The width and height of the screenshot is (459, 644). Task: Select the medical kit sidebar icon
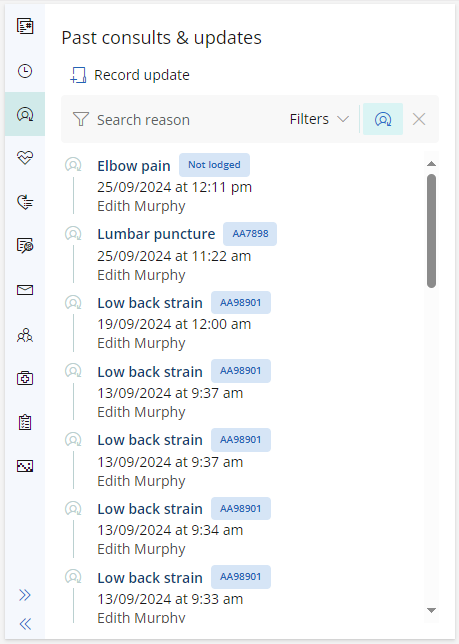25,378
